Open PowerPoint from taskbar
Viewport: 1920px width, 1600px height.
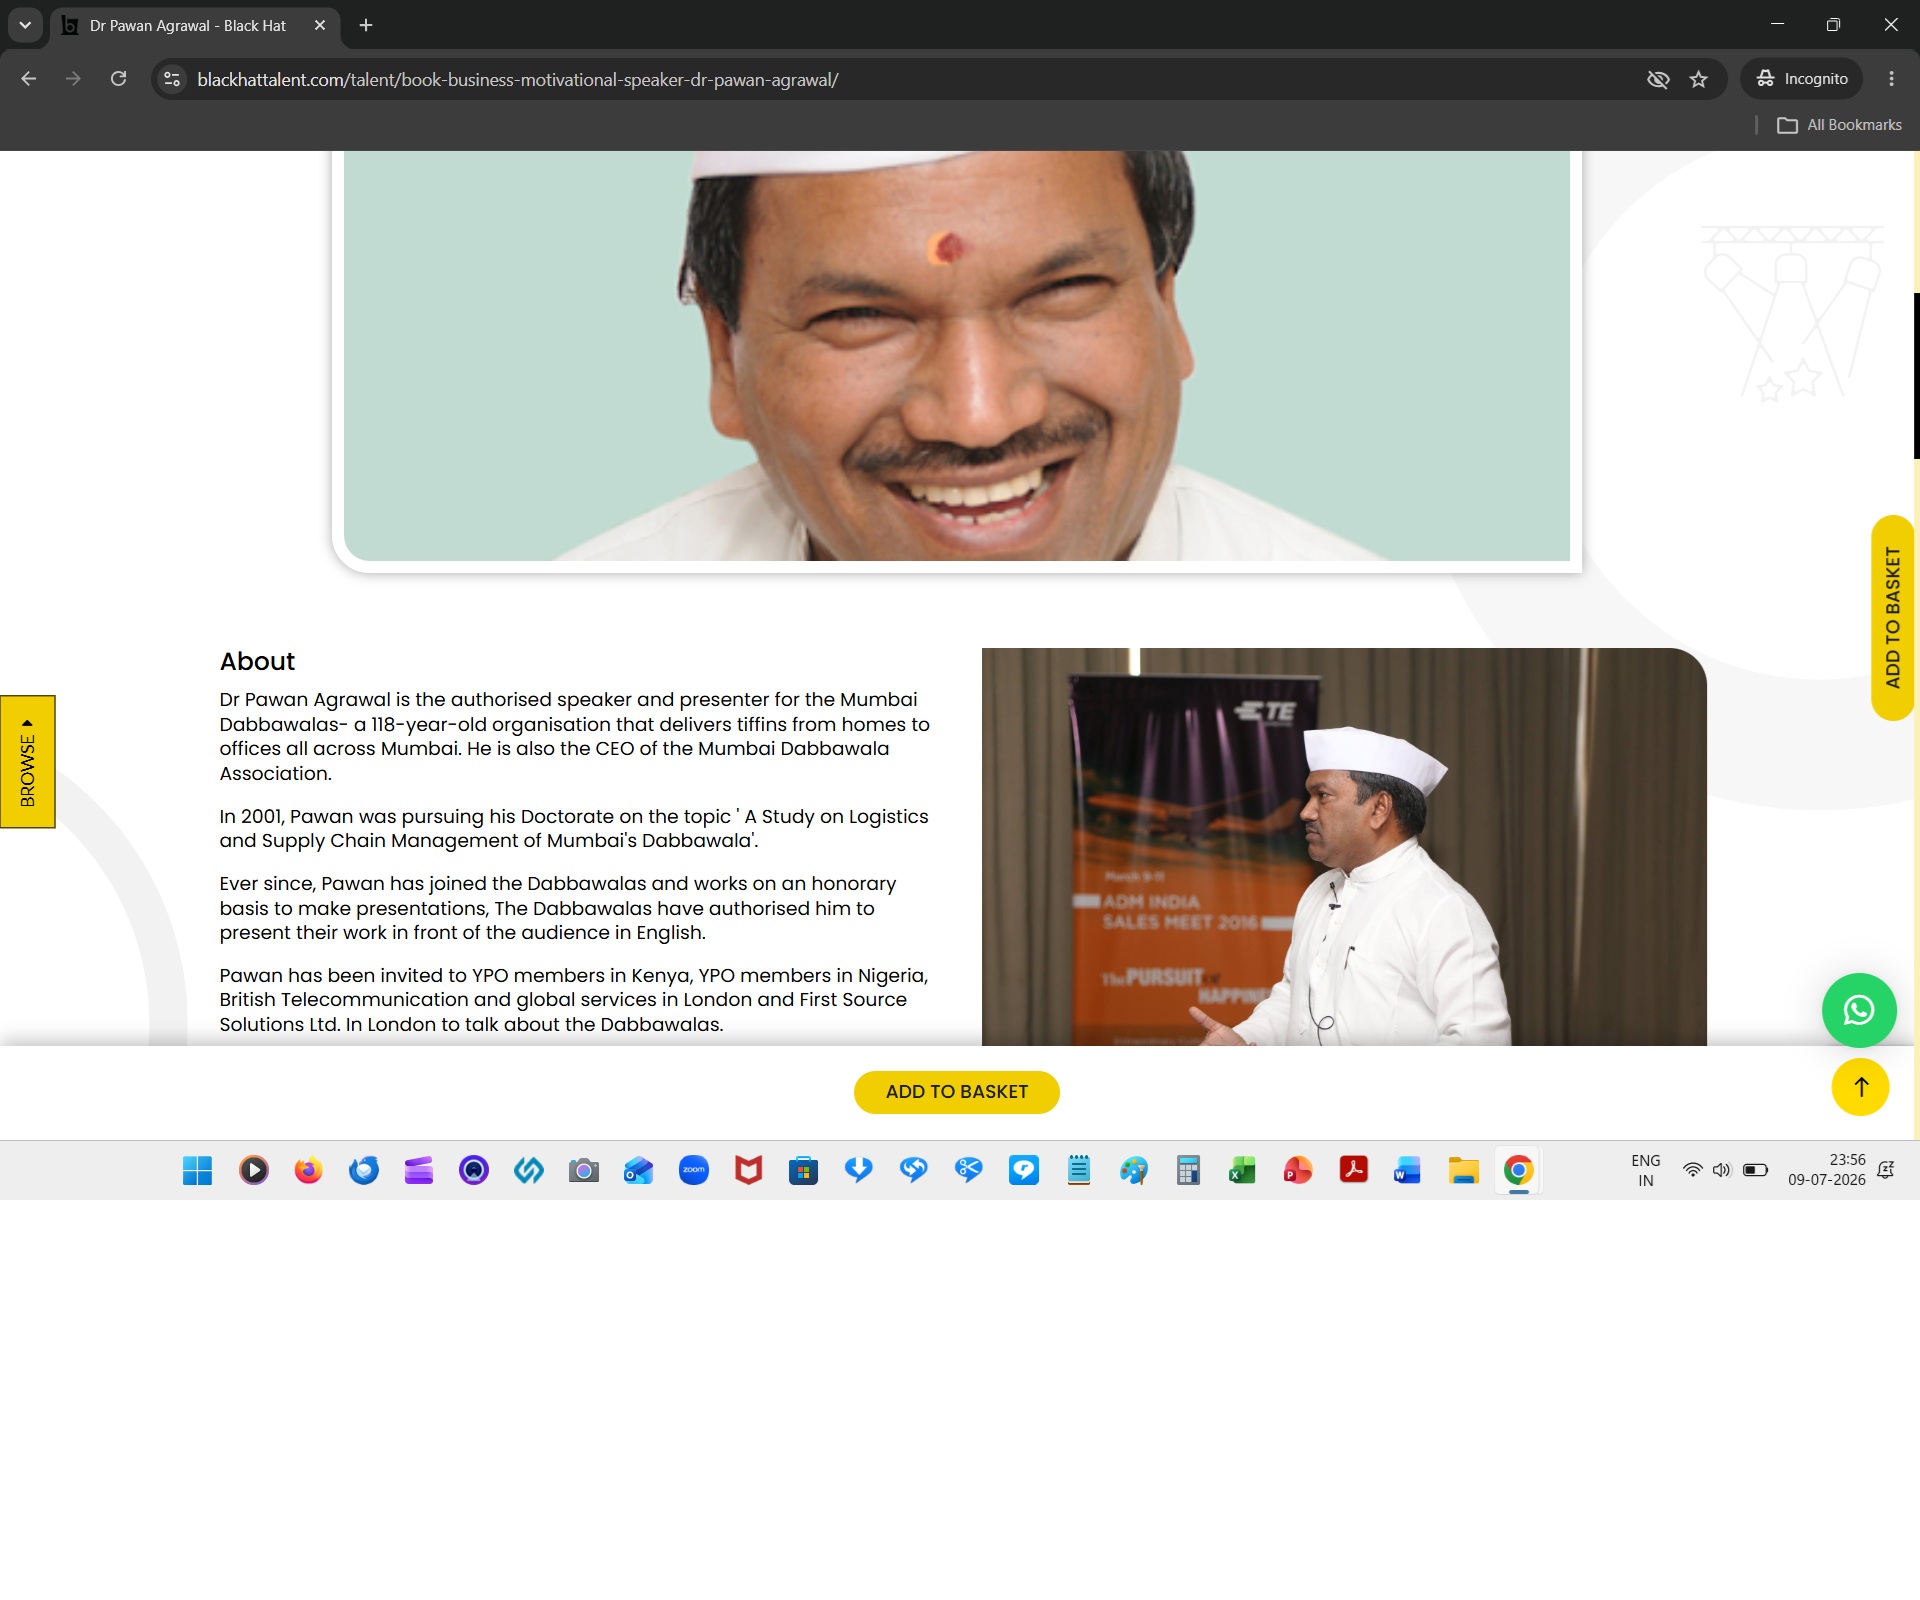1298,1170
